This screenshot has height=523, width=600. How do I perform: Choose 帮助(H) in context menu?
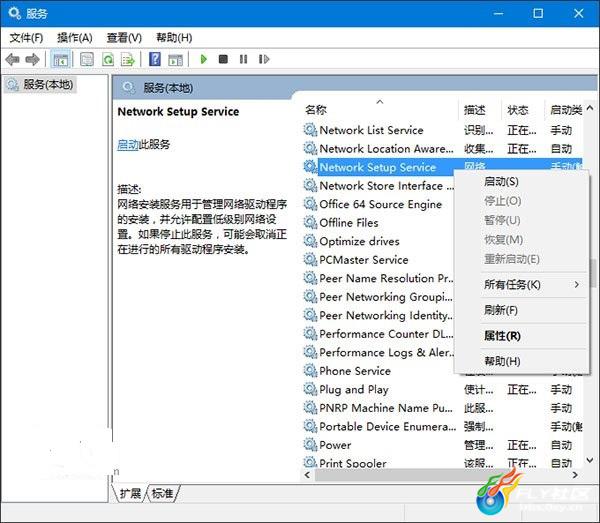(x=502, y=361)
